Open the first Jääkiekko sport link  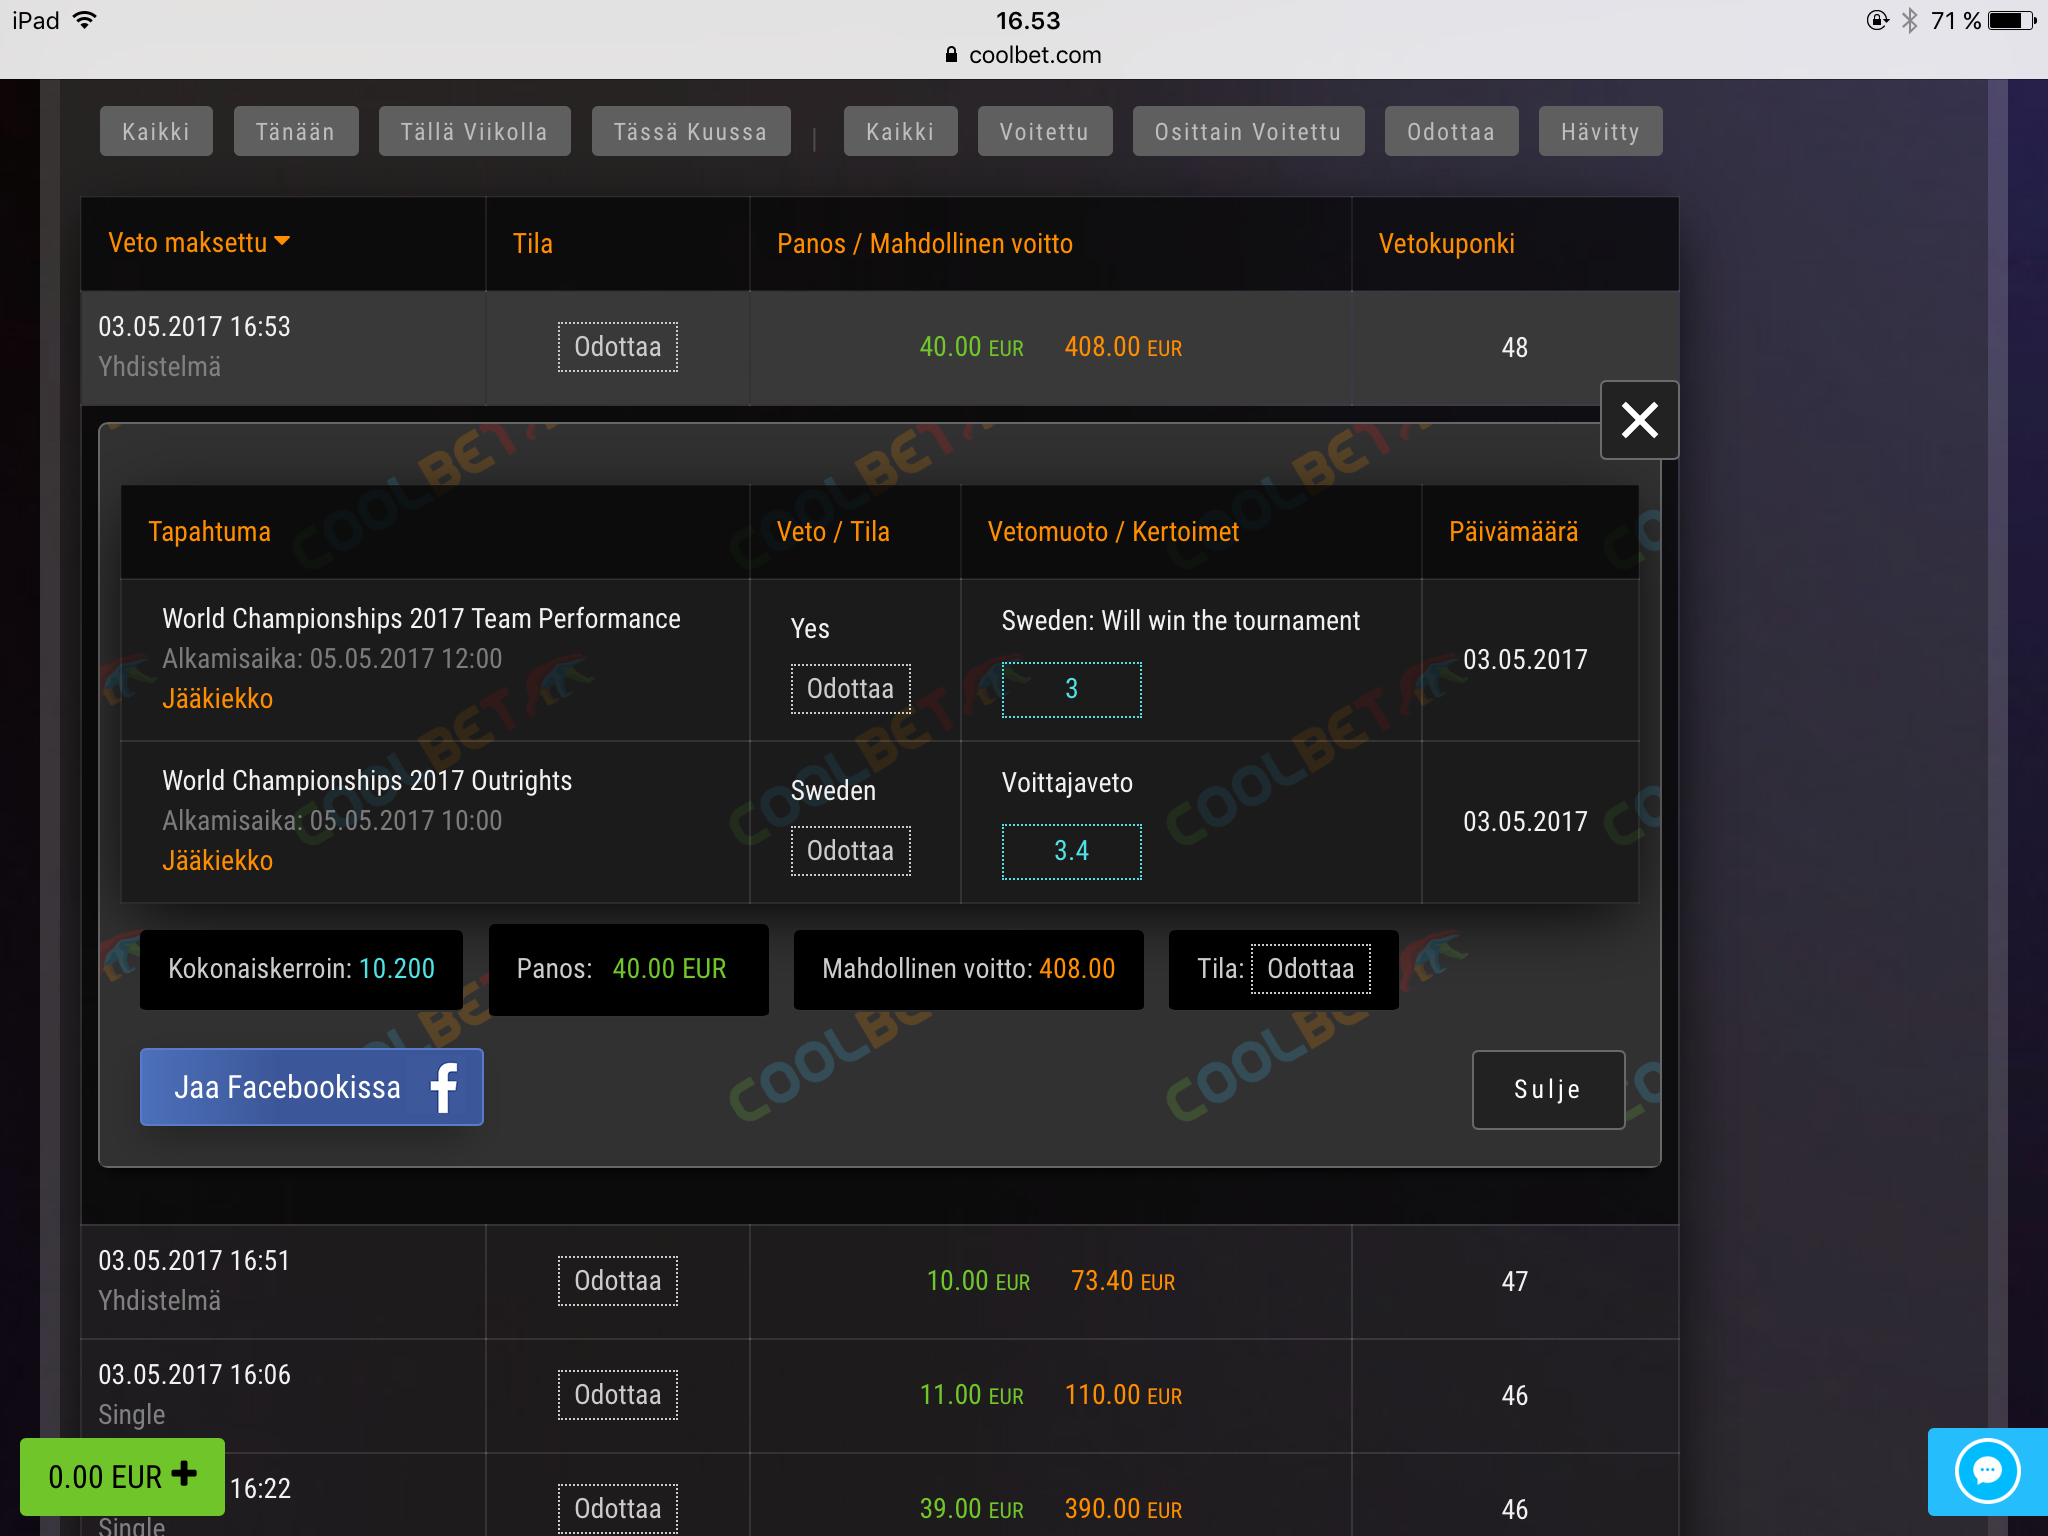[217, 699]
